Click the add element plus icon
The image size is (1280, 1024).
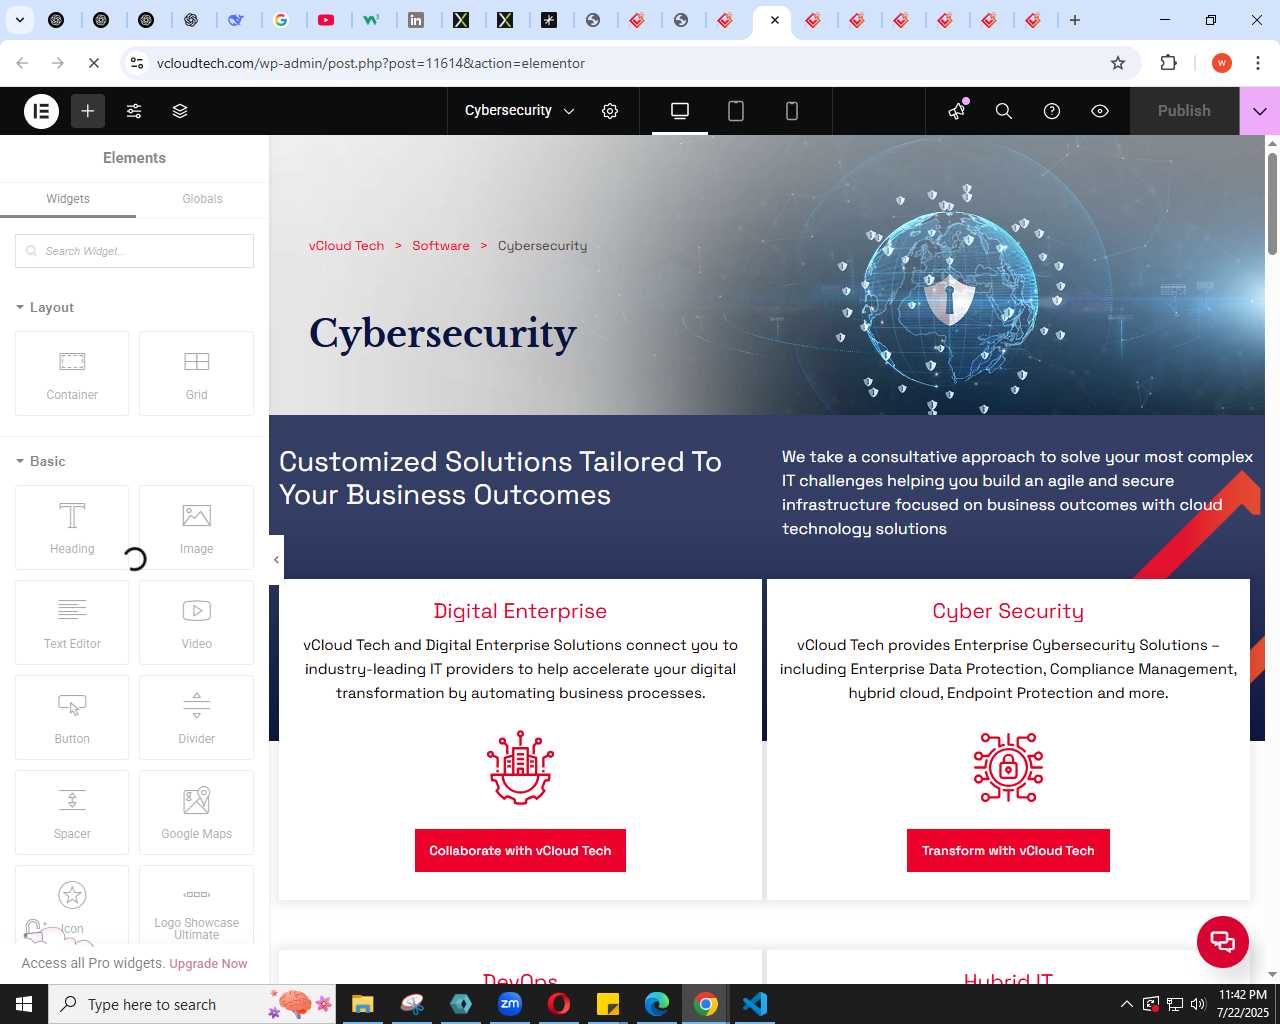pos(88,111)
